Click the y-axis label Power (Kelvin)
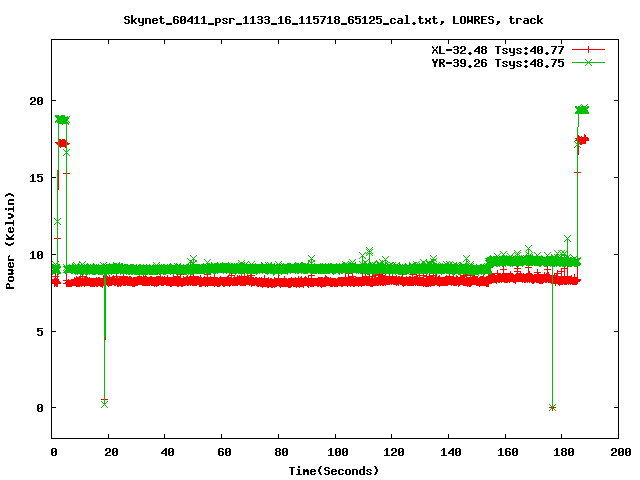The height and width of the screenshot is (480, 640). [x=10, y=241]
